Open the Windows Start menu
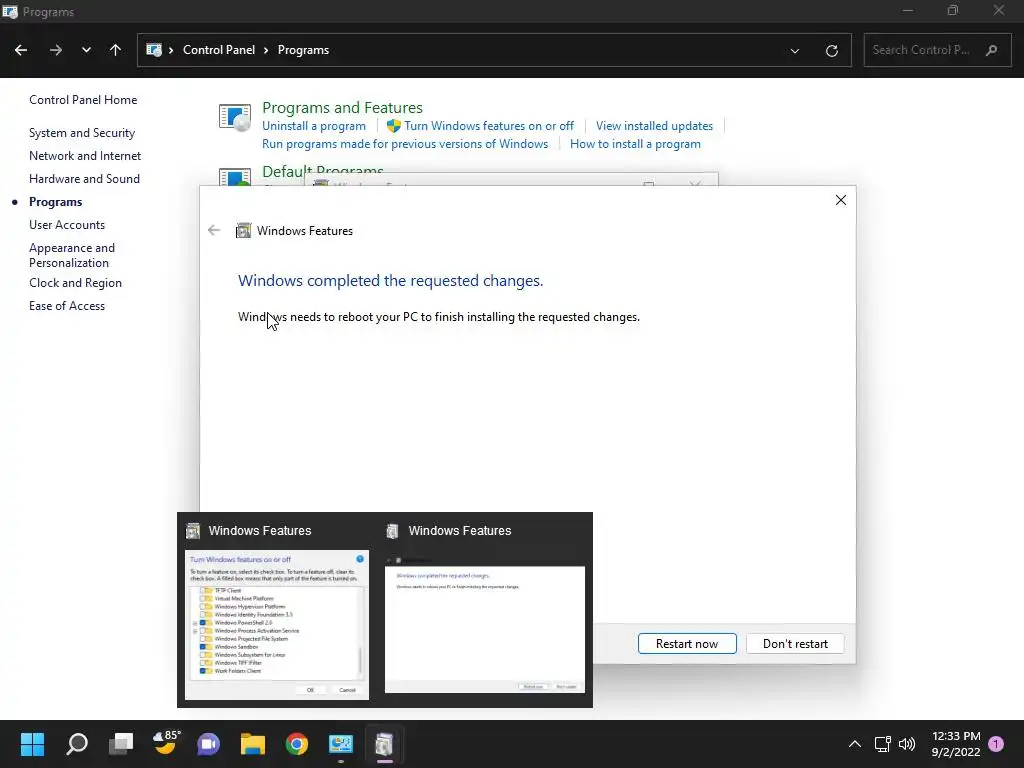 tap(32, 744)
